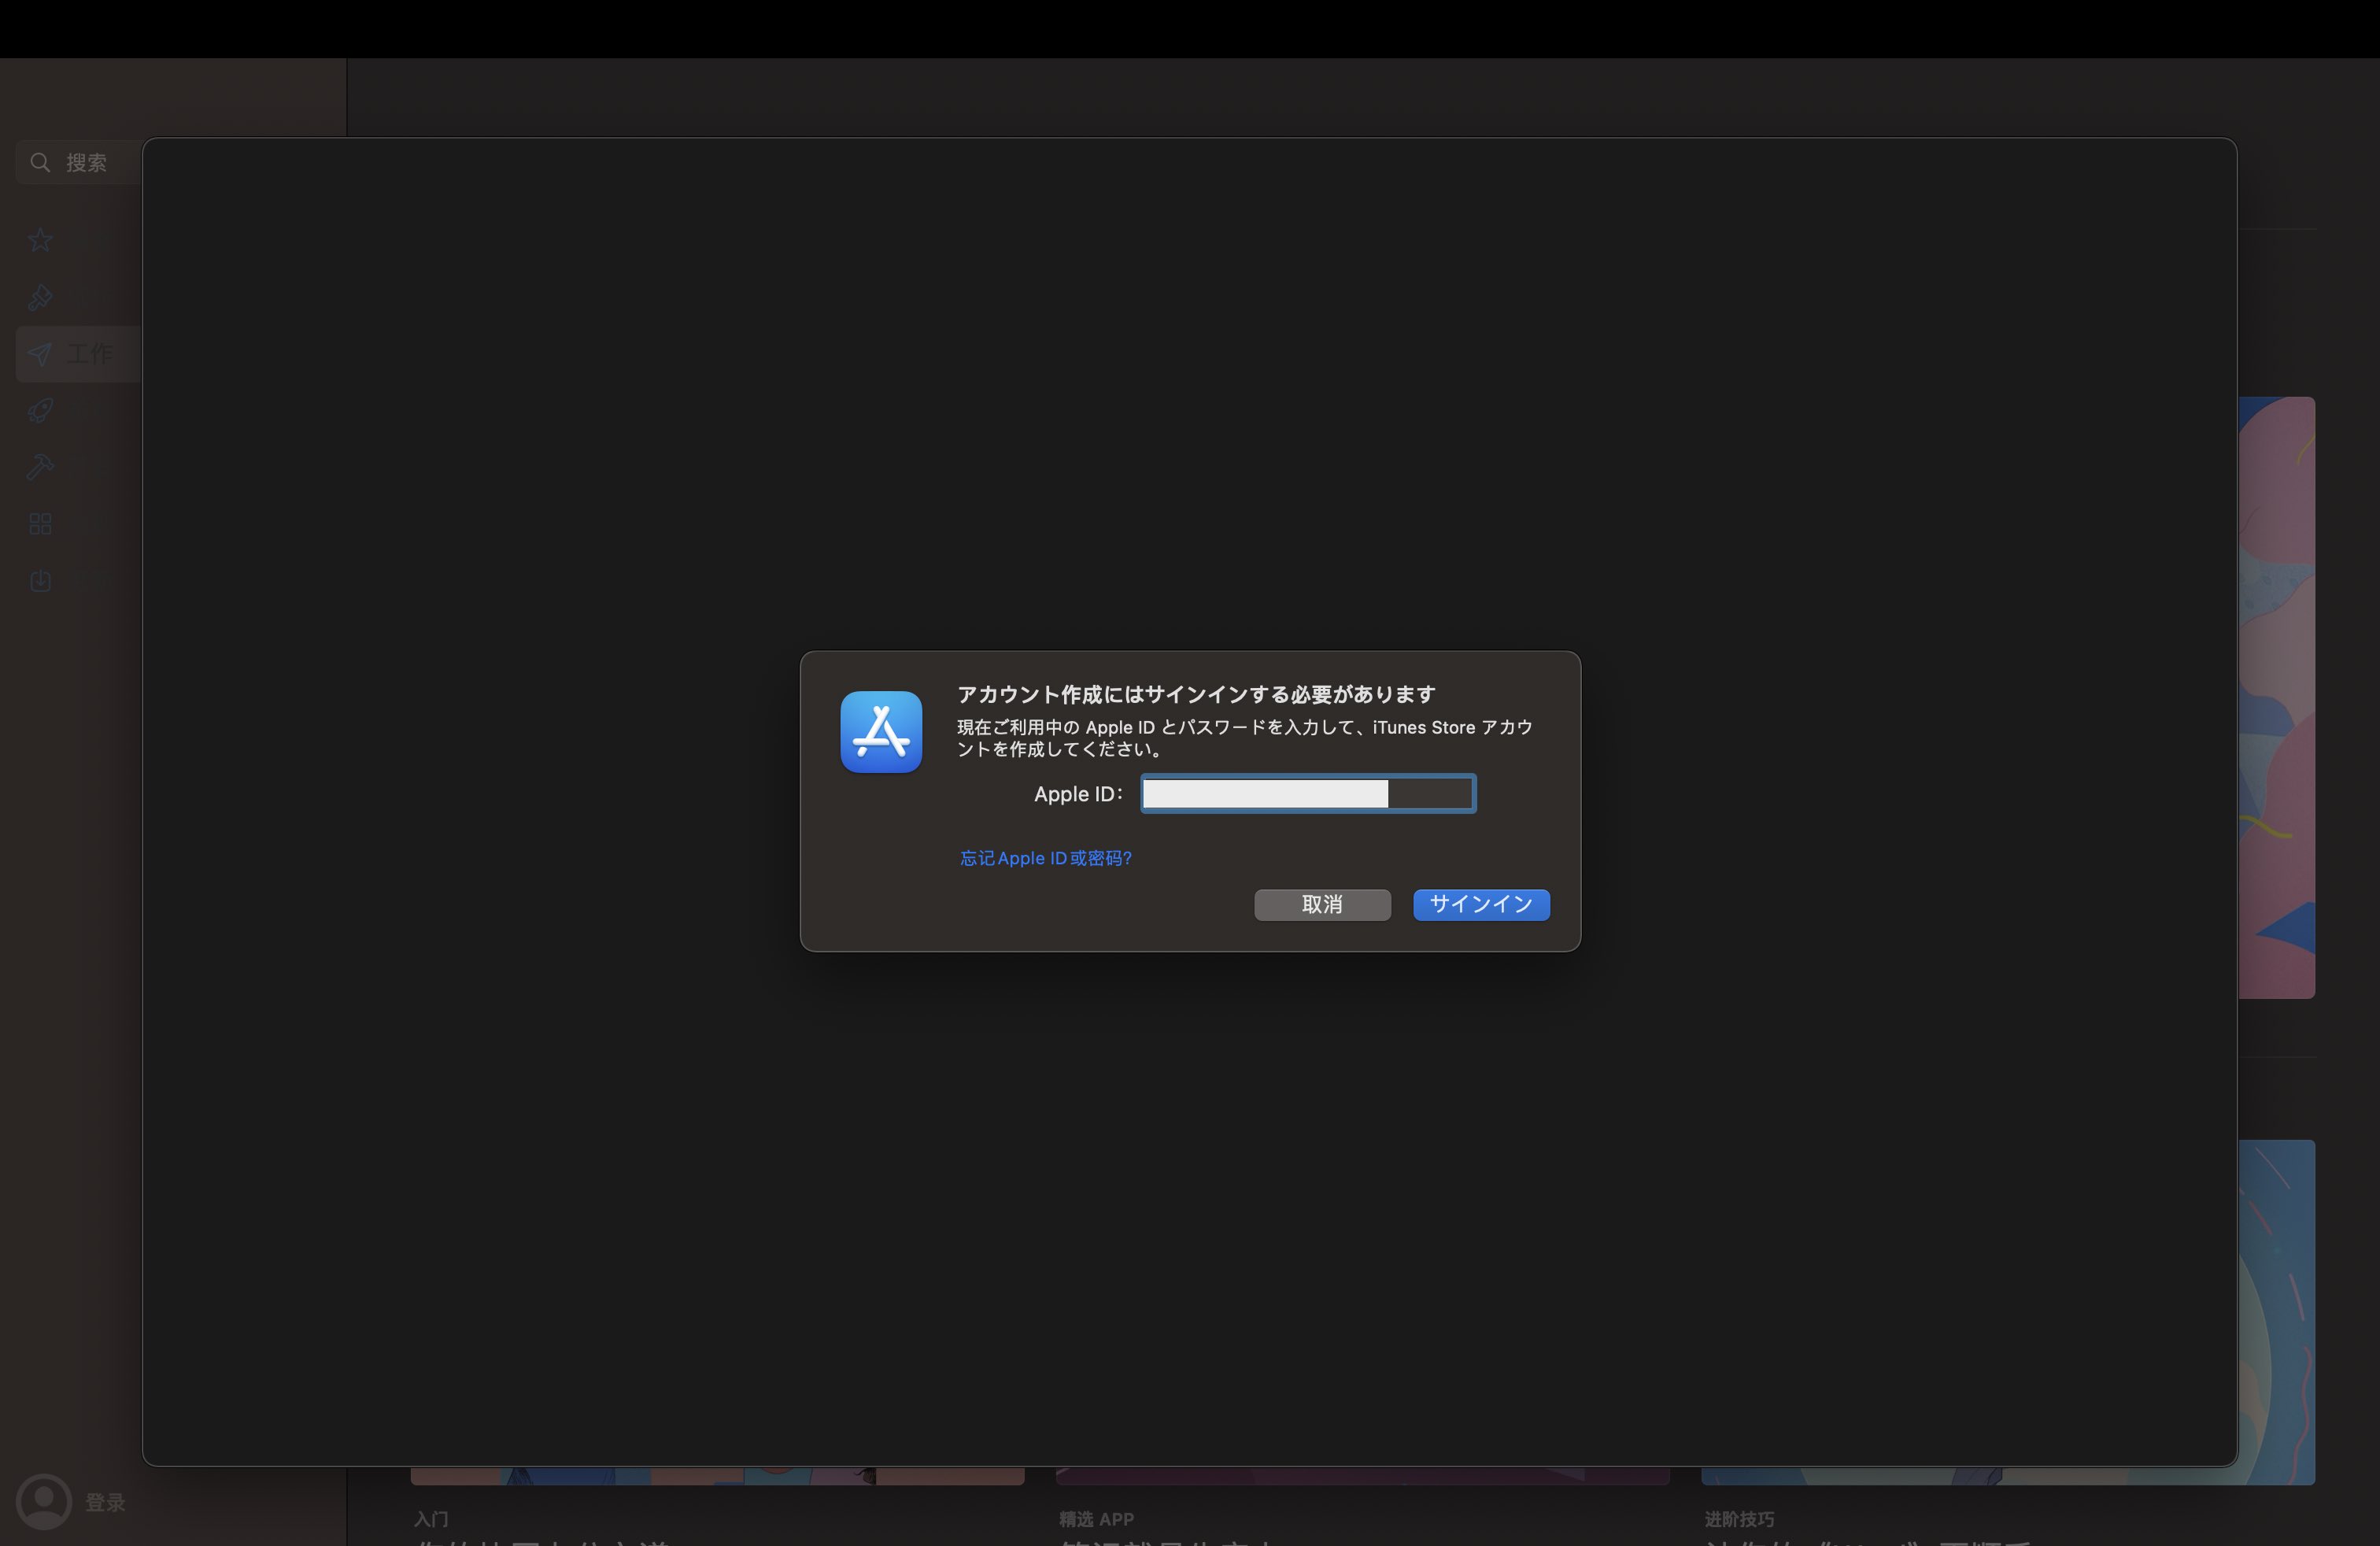The image size is (2380, 1546).
Task: Click the Apple ID input field
Action: [1307, 794]
